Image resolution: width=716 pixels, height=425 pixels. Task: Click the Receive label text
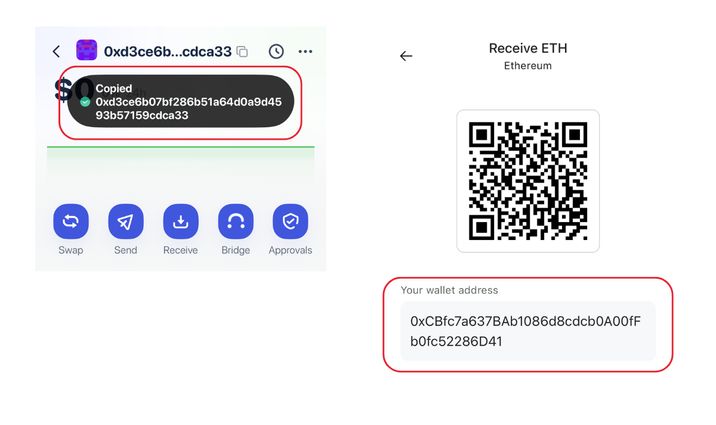click(180, 250)
